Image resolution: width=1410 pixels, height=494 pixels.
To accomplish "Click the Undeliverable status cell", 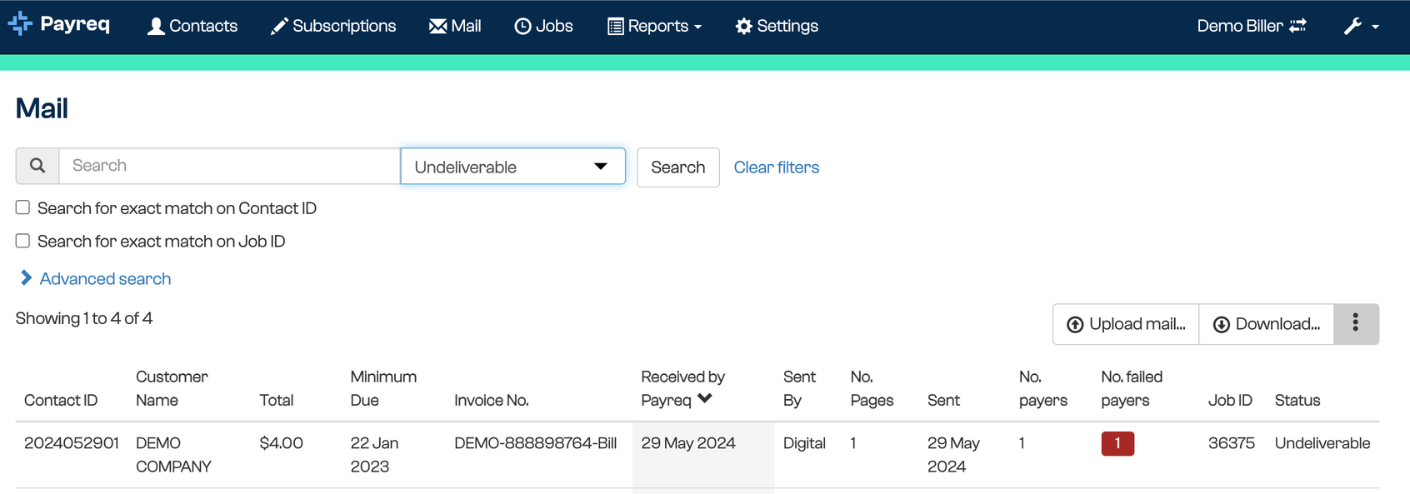I will click(1323, 443).
